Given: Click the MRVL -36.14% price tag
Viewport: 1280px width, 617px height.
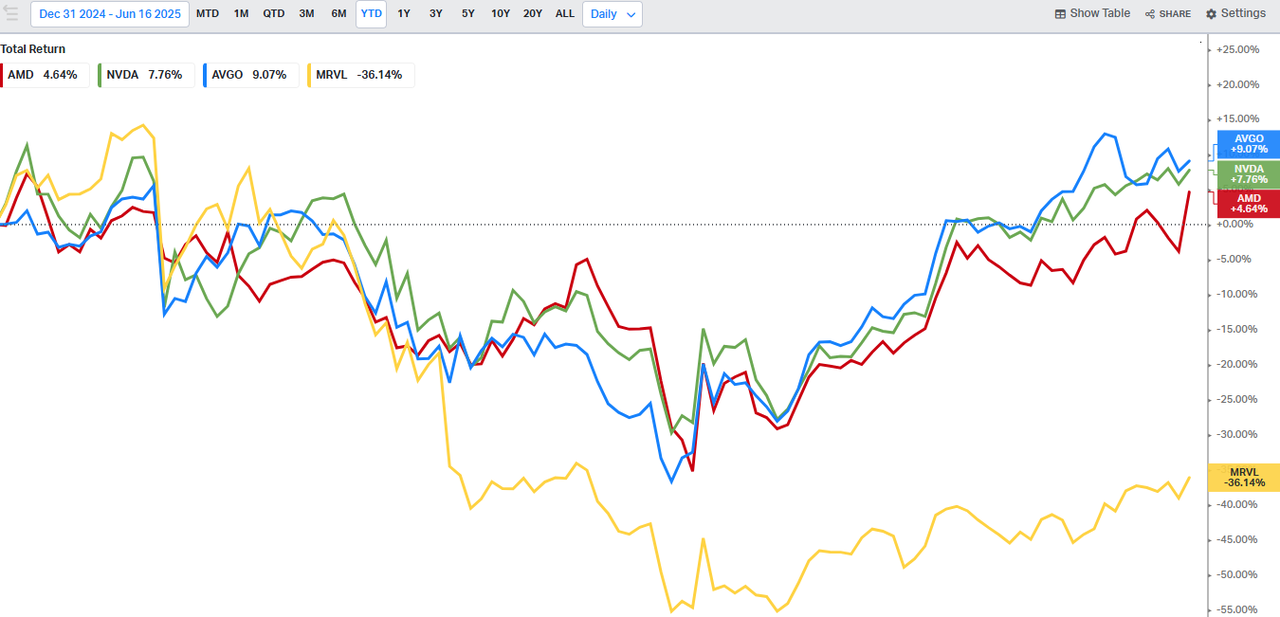Looking at the screenshot, I should [1244, 477].
